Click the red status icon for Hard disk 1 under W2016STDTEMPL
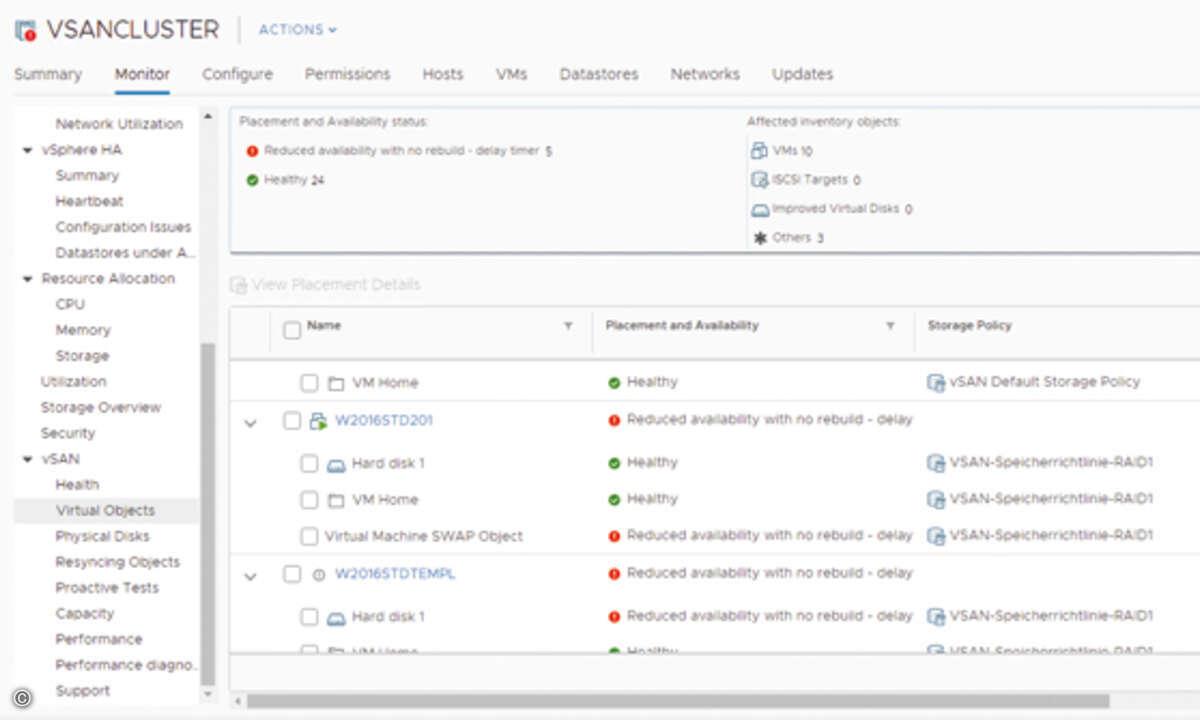1200x720 pixels. click(x=614, y=616)
